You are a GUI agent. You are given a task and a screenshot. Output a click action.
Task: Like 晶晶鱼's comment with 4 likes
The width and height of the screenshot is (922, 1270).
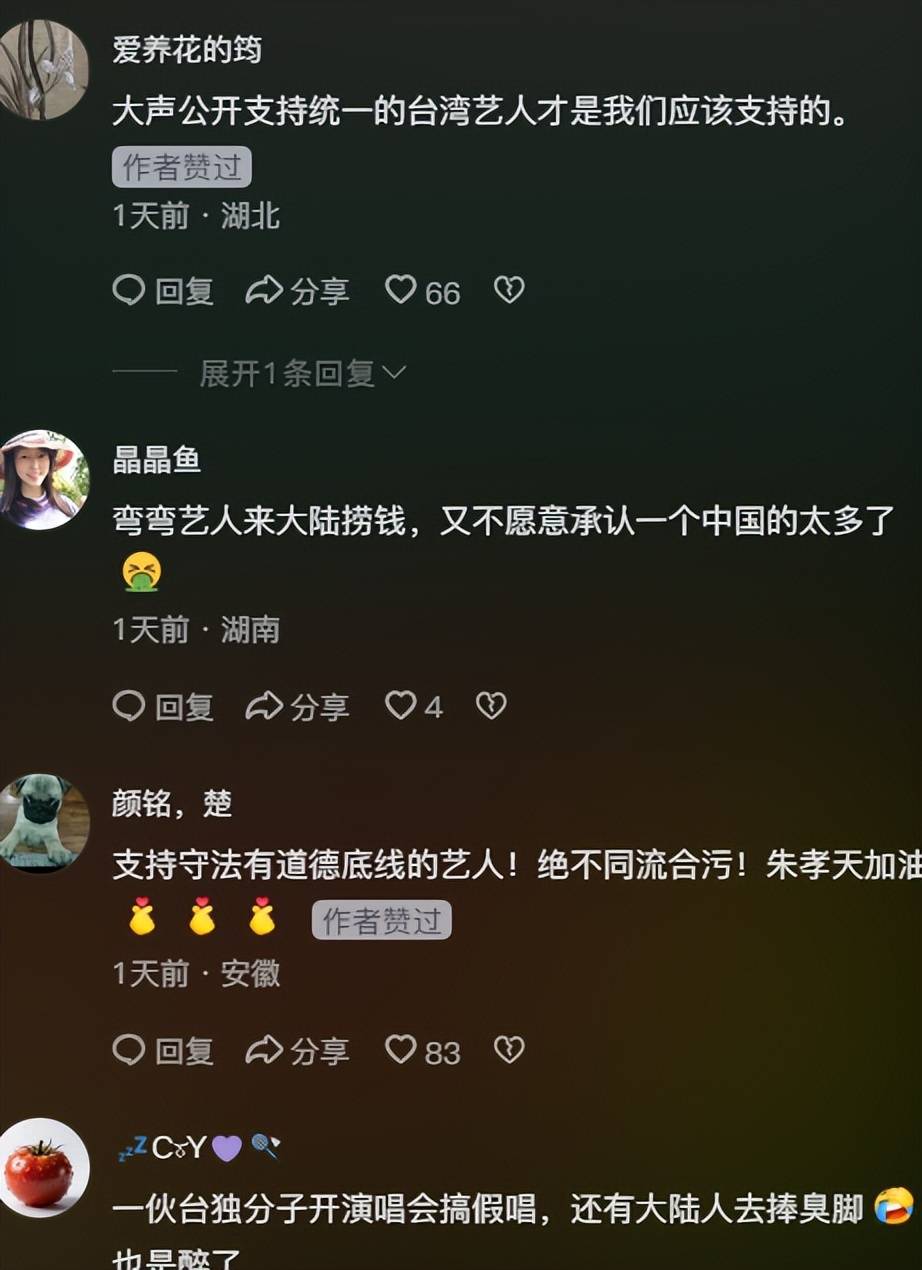click(x=413, y=707)
